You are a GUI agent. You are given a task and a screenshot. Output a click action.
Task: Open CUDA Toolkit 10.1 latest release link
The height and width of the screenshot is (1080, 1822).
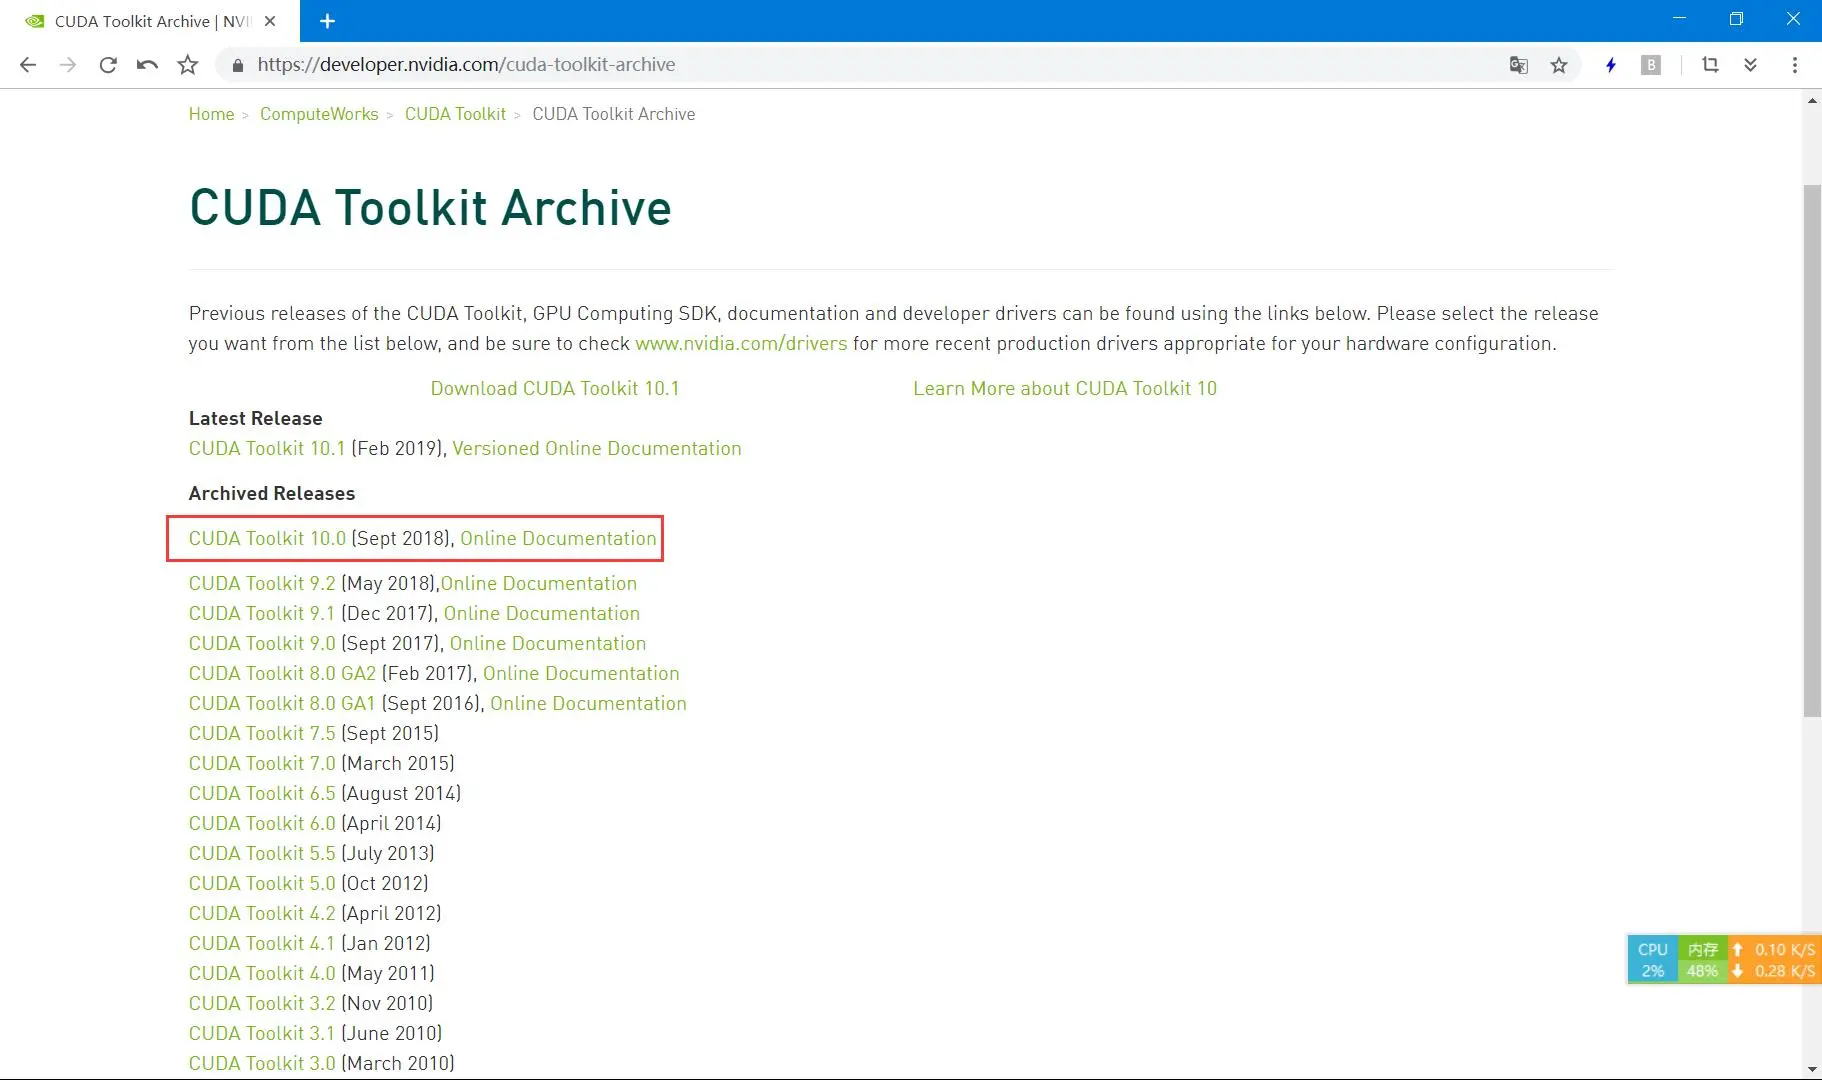(267, 448)
